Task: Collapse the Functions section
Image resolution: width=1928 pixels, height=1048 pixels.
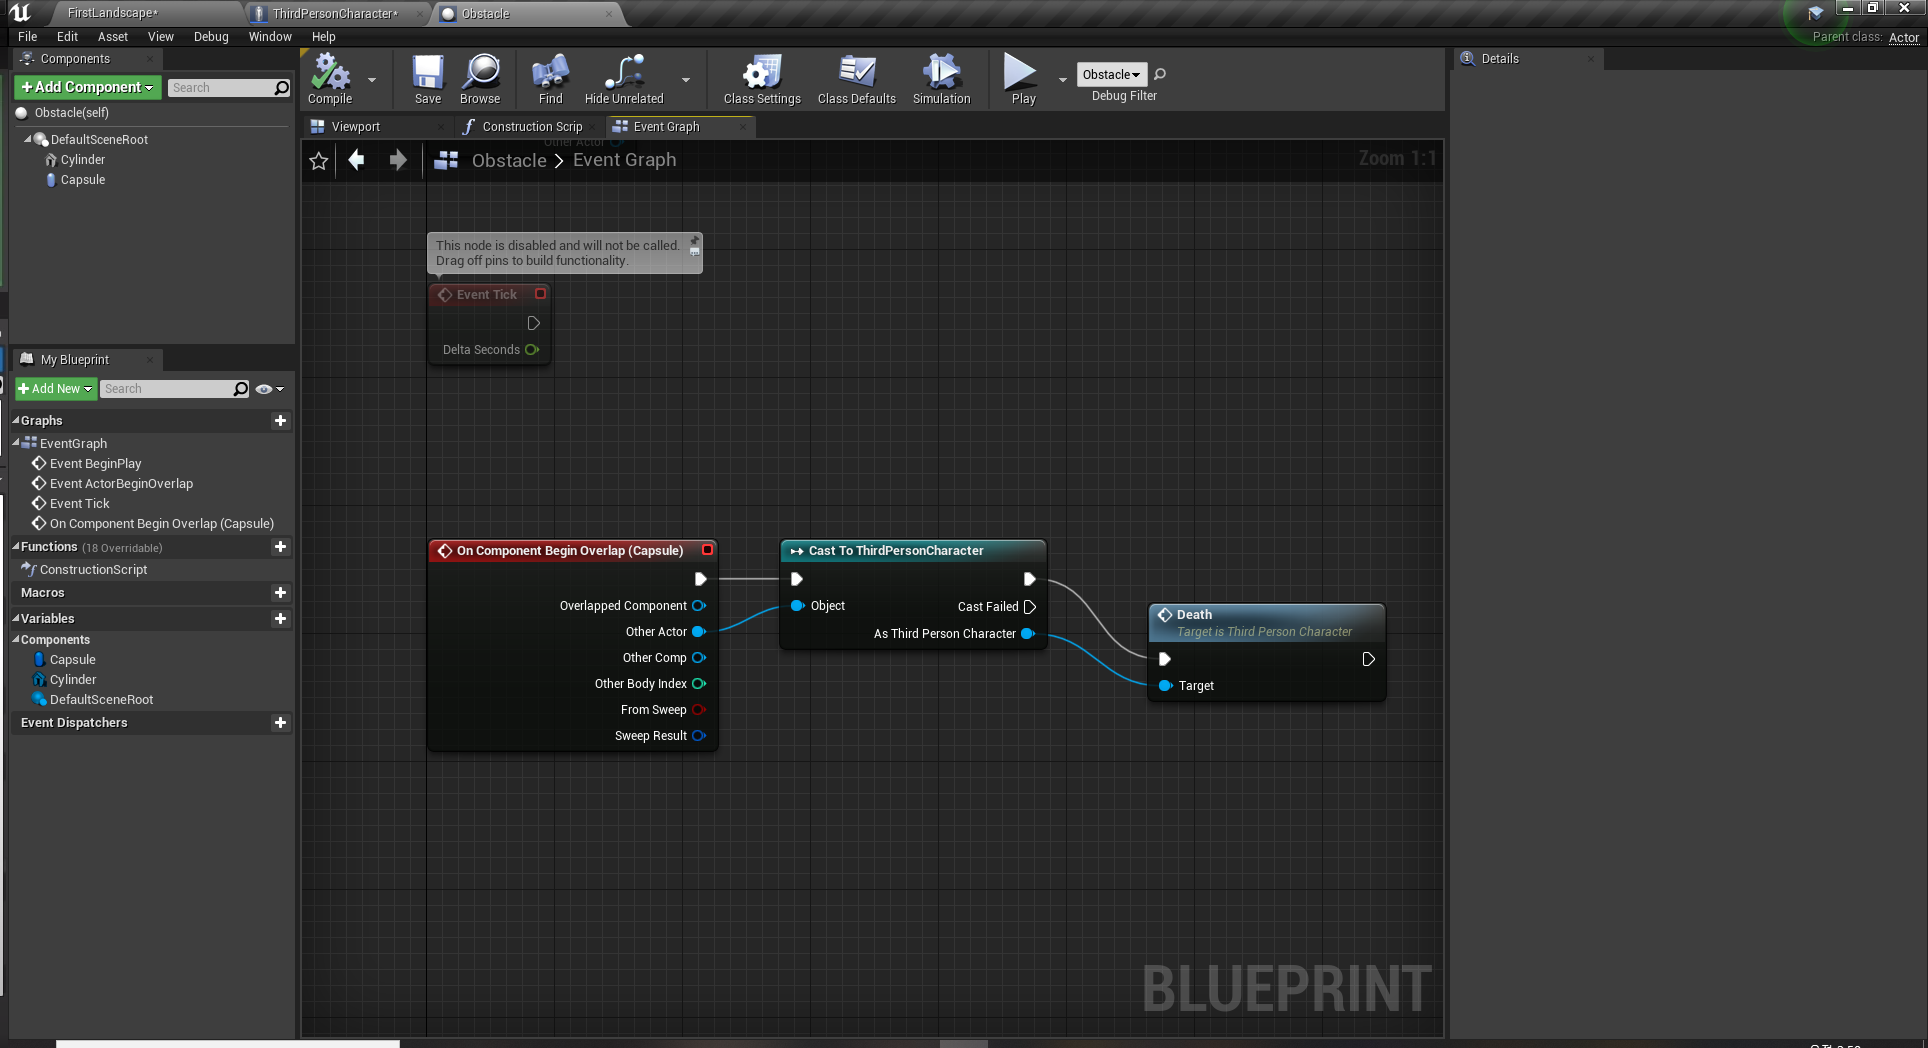Action: pyautogui.click(x=15, y=547)
